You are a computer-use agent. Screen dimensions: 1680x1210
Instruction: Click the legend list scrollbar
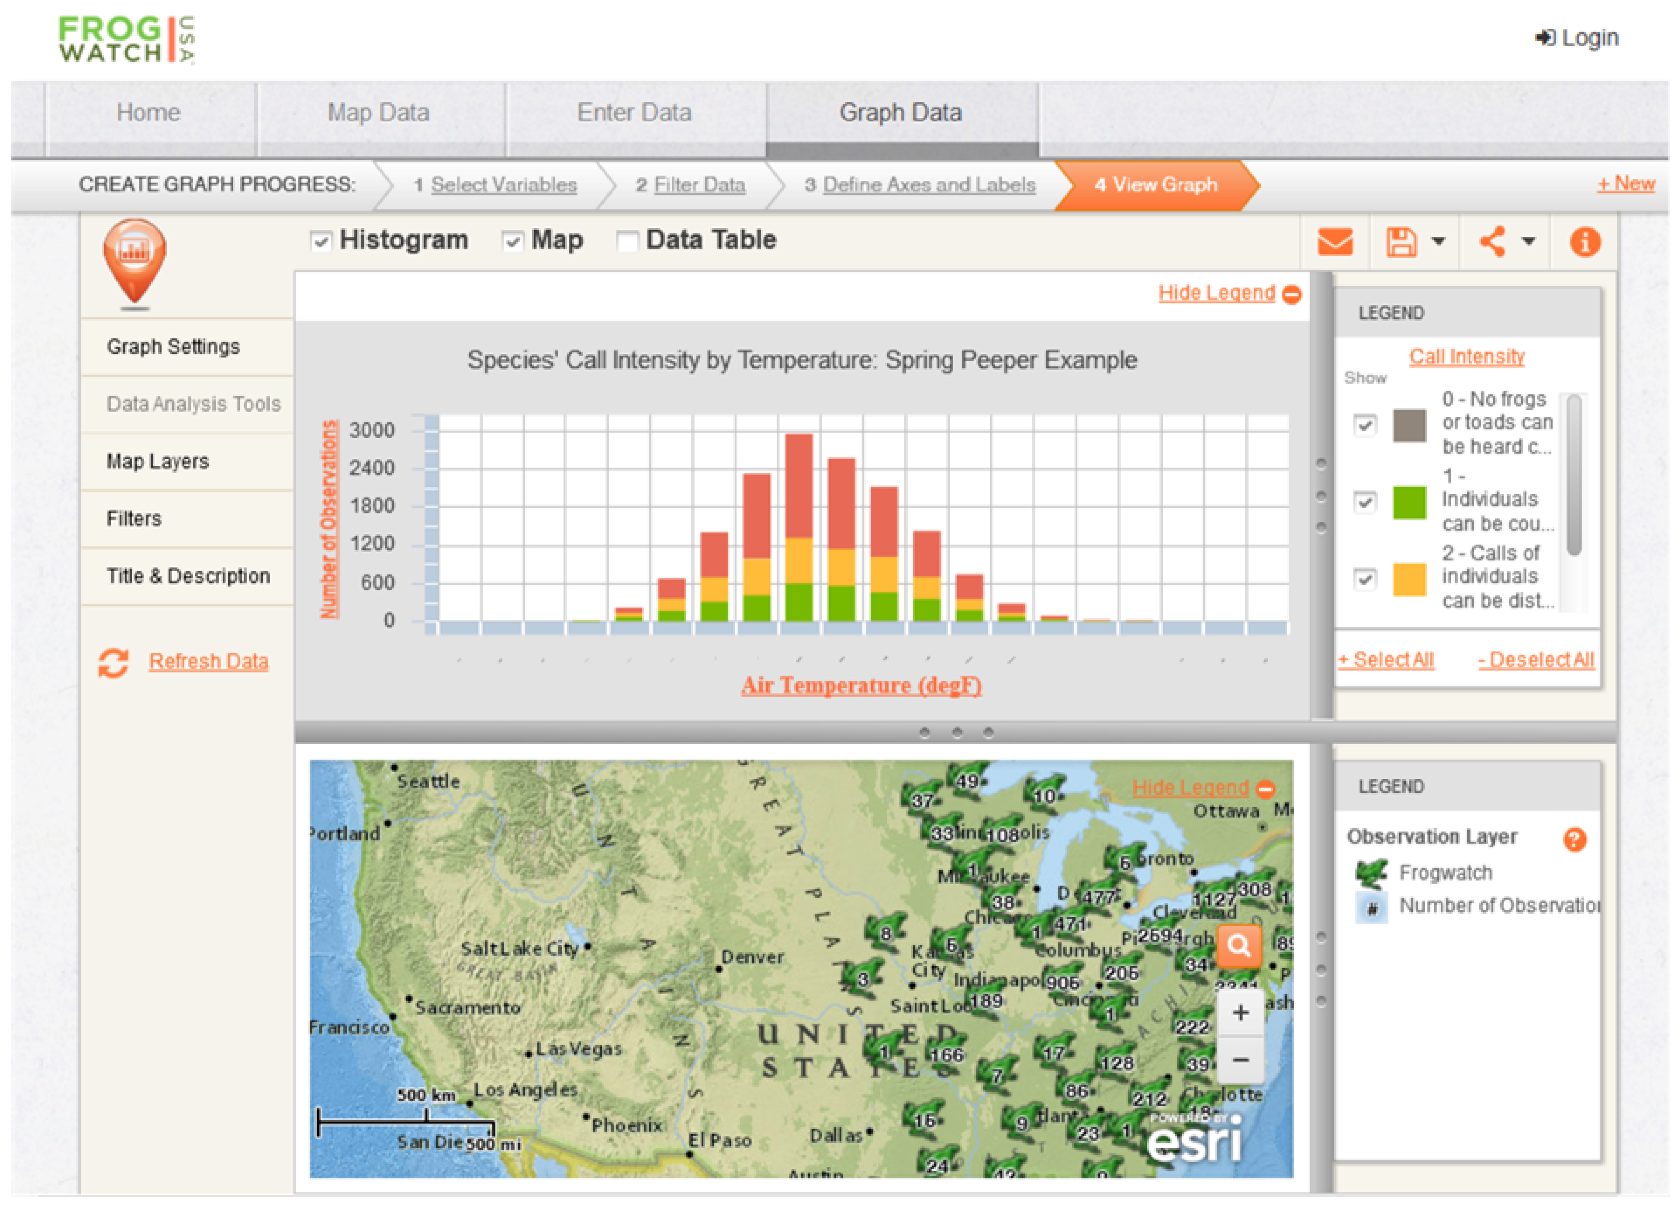[x=1574, y=475]
